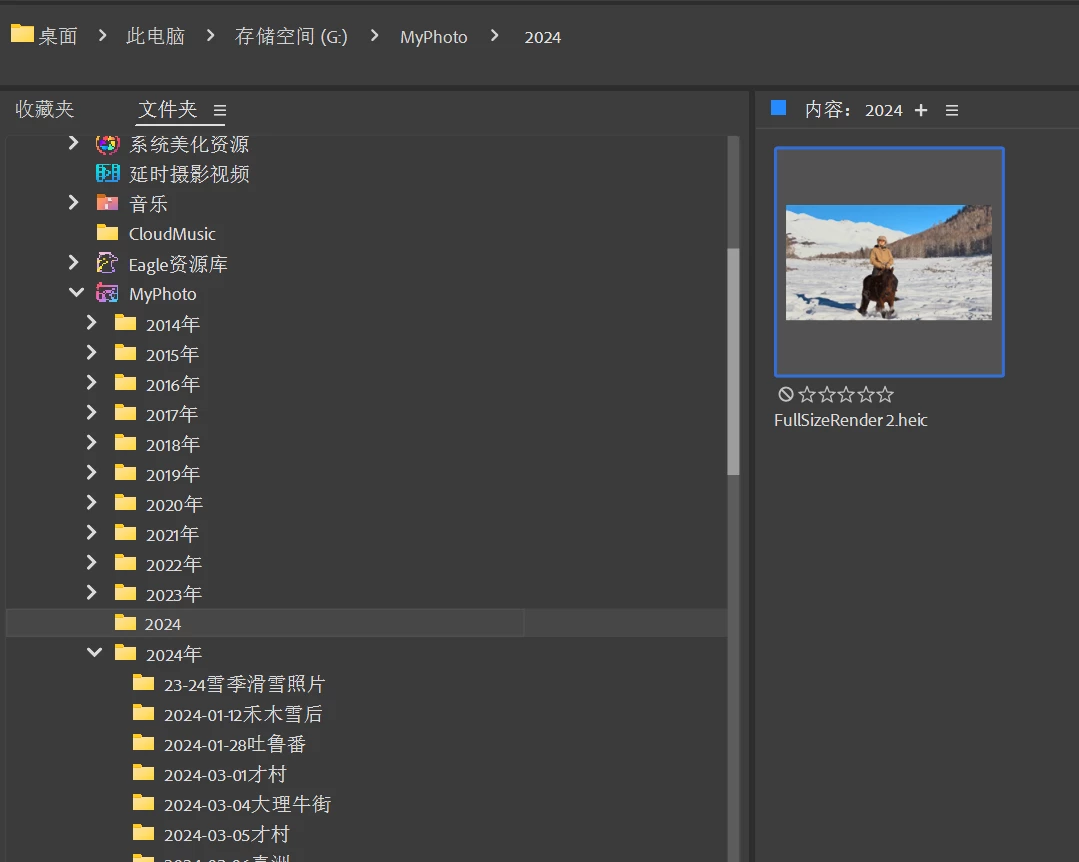The width and height of the screenshot is (1079, 862).
Task: Set a three star rating for FullSizeRender 2.heic
Action: click(x=846, y=394)
